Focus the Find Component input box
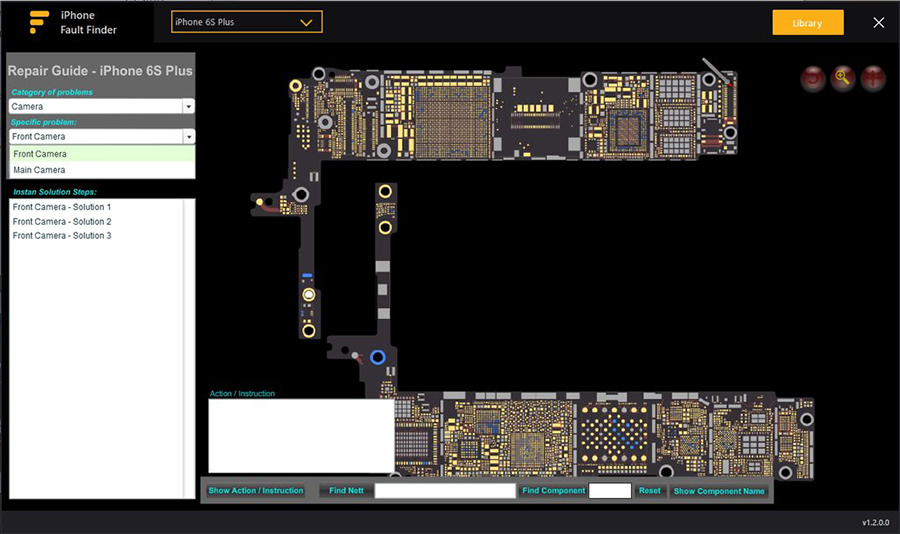 (610, 491)
